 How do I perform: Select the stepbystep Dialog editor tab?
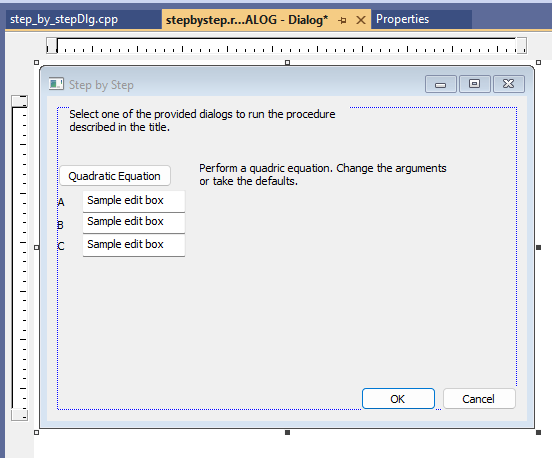point(247,20)
